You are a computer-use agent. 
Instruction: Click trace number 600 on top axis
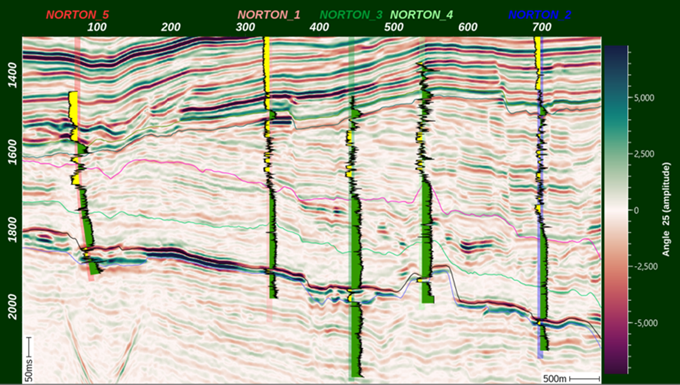(x=468, y=28)
